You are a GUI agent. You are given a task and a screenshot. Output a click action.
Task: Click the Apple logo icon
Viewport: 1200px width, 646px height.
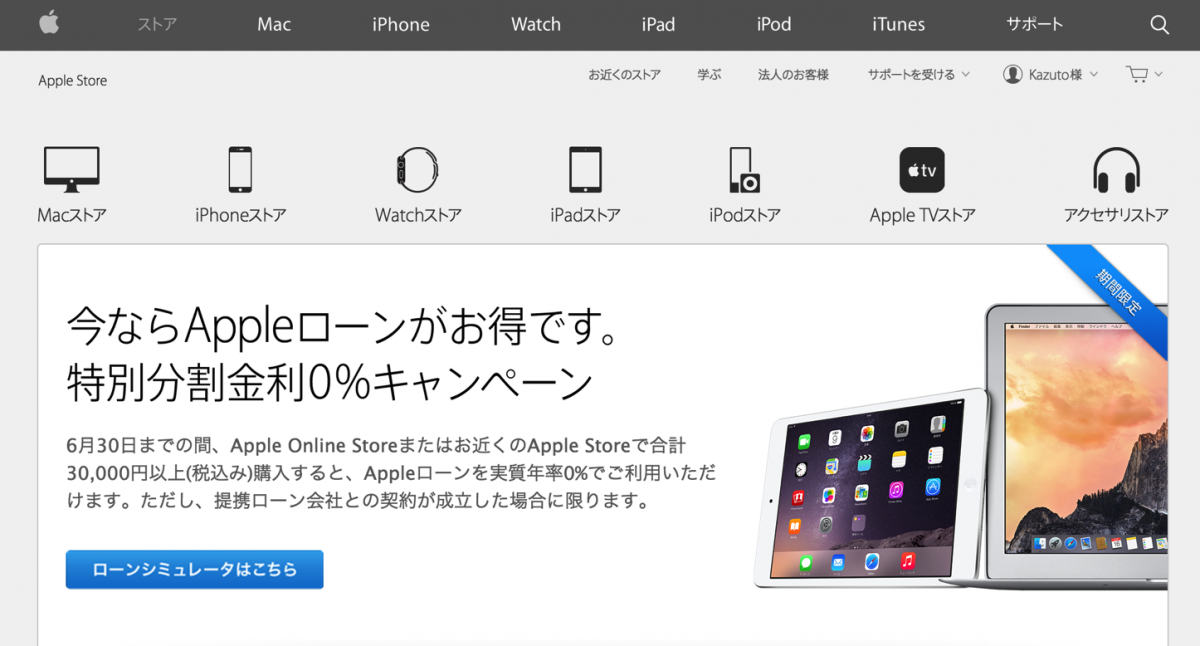click(x=49, y=23)
